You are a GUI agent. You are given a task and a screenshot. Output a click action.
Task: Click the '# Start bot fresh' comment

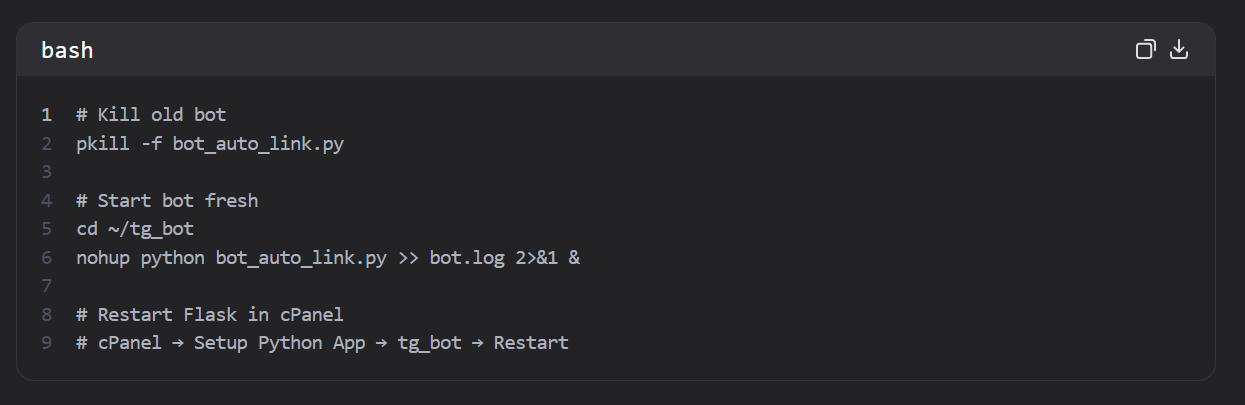167,201
